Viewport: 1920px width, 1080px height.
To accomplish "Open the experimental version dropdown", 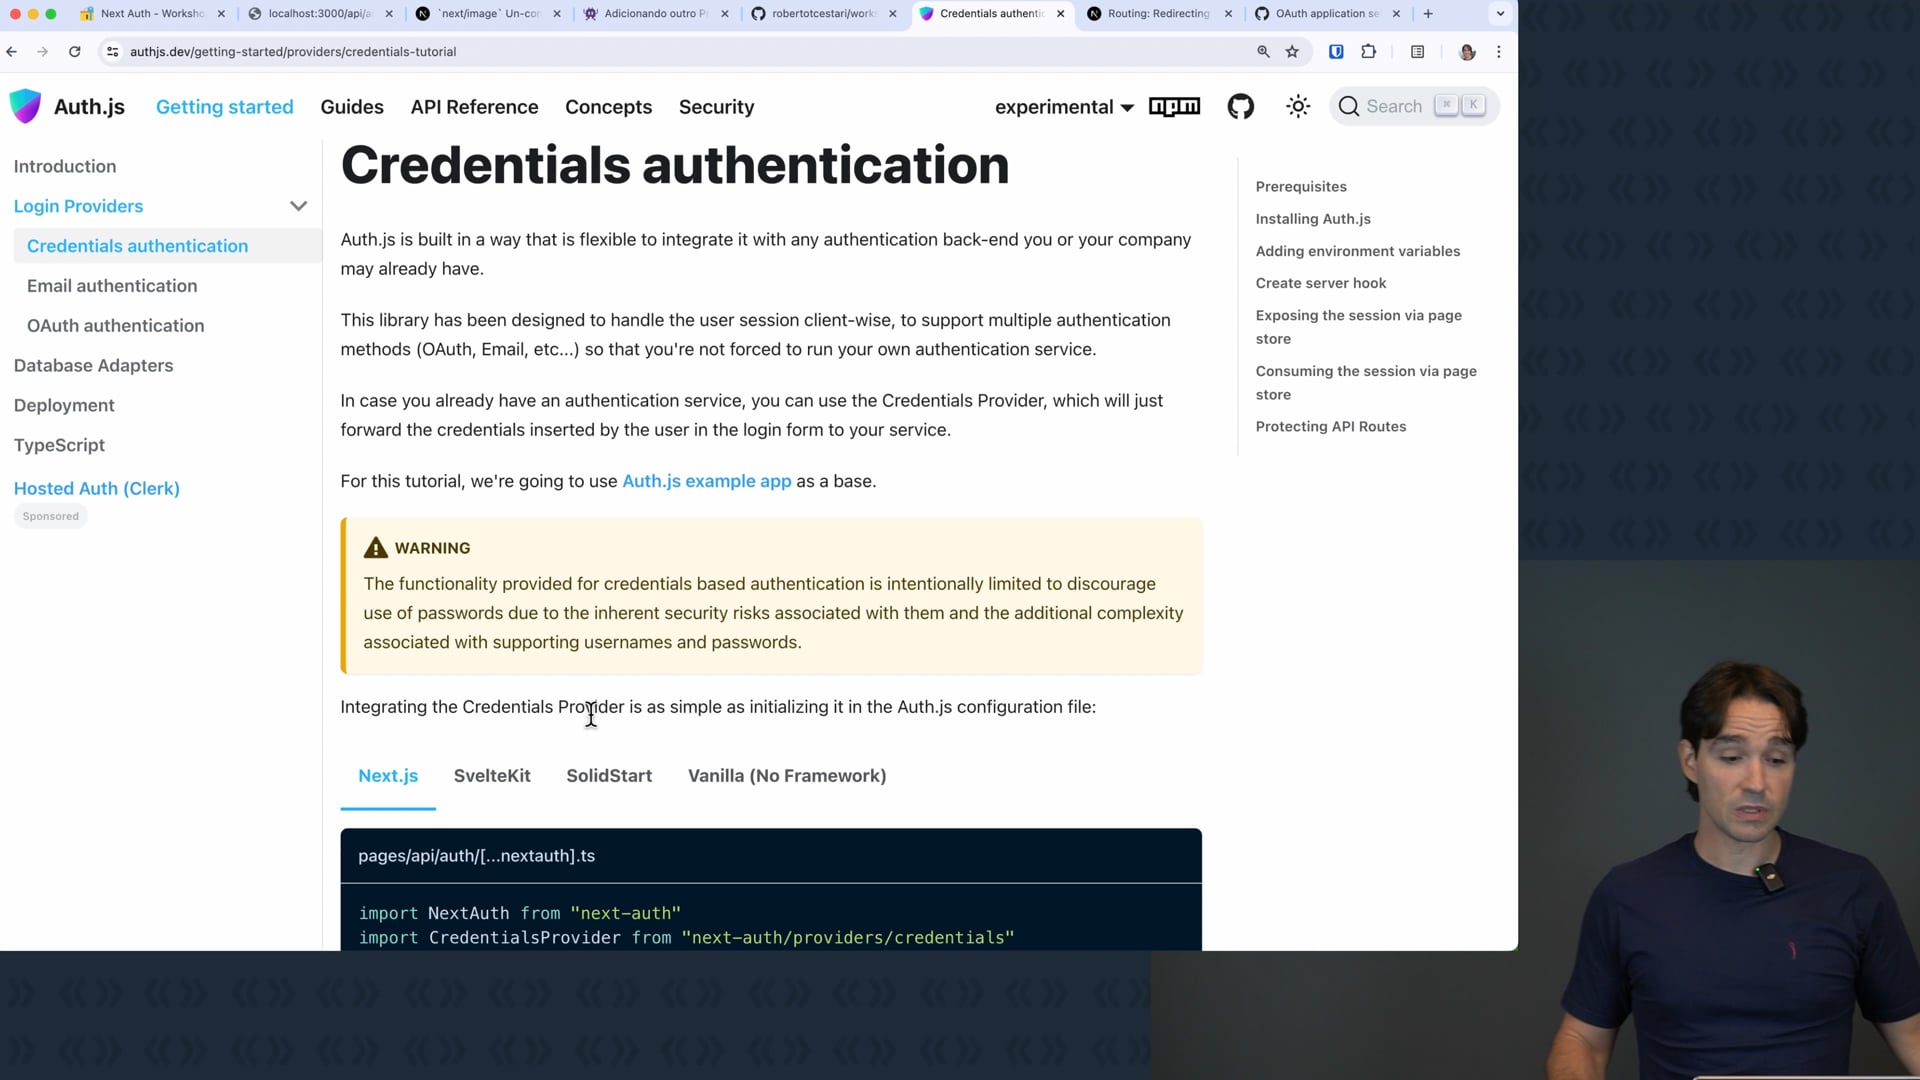I will point(1064,107).
